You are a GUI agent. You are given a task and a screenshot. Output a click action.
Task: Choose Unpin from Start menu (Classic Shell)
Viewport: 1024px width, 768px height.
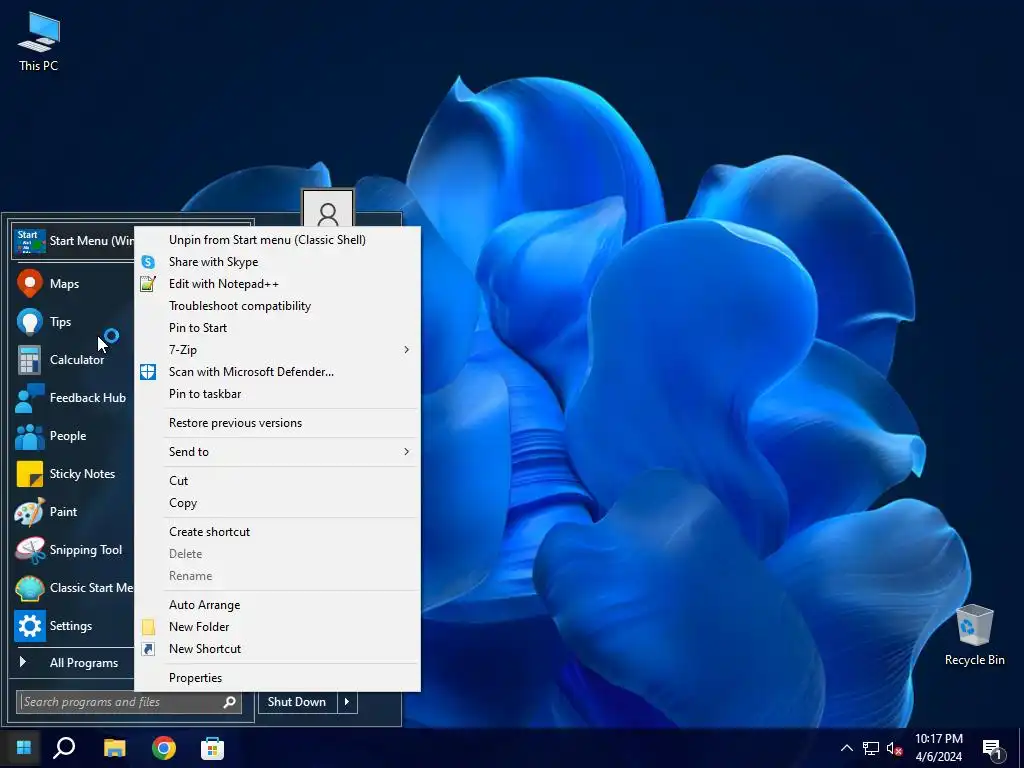pos(278,240)
